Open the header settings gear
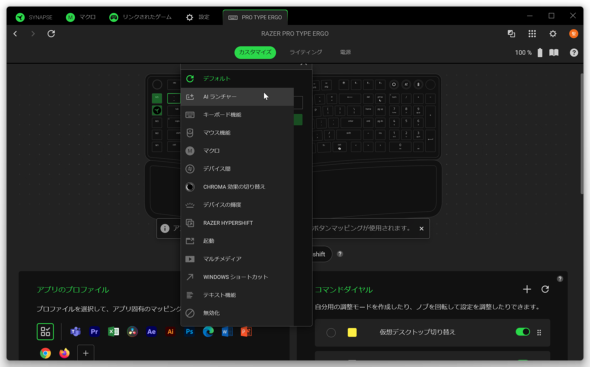Screen dimensions: 590x367 [553, 34]
